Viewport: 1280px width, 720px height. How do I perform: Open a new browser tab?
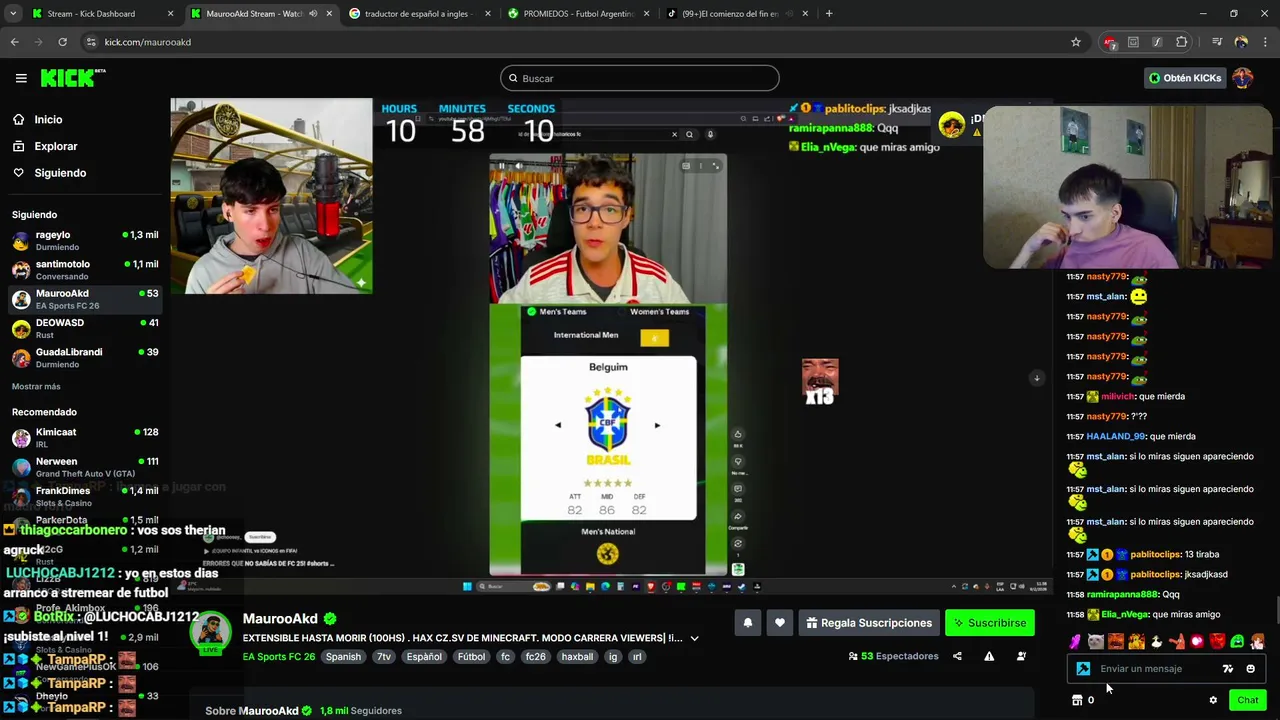pos(829,14)
